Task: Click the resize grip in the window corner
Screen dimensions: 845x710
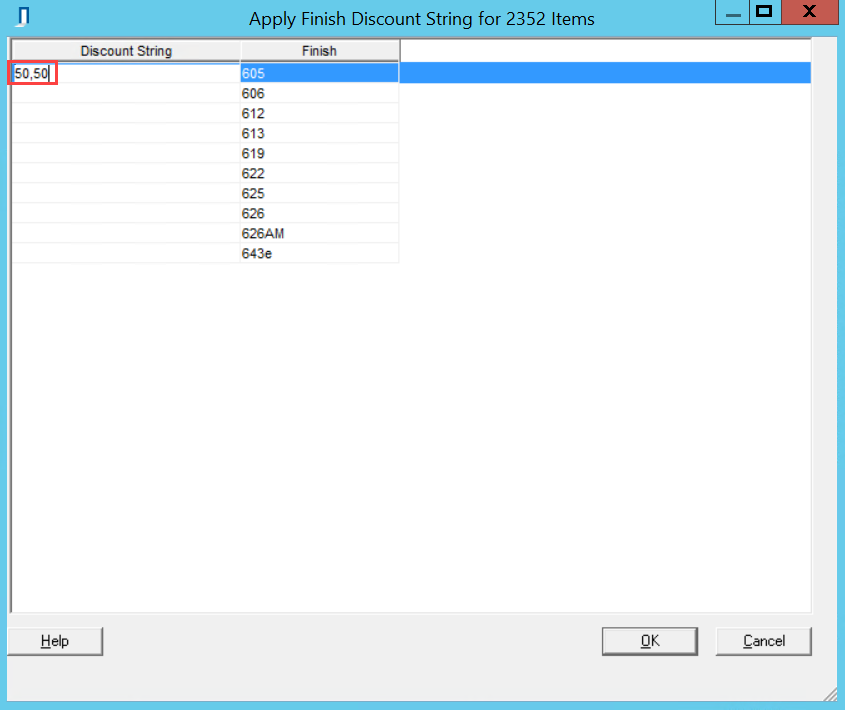Action: point(830,694)
